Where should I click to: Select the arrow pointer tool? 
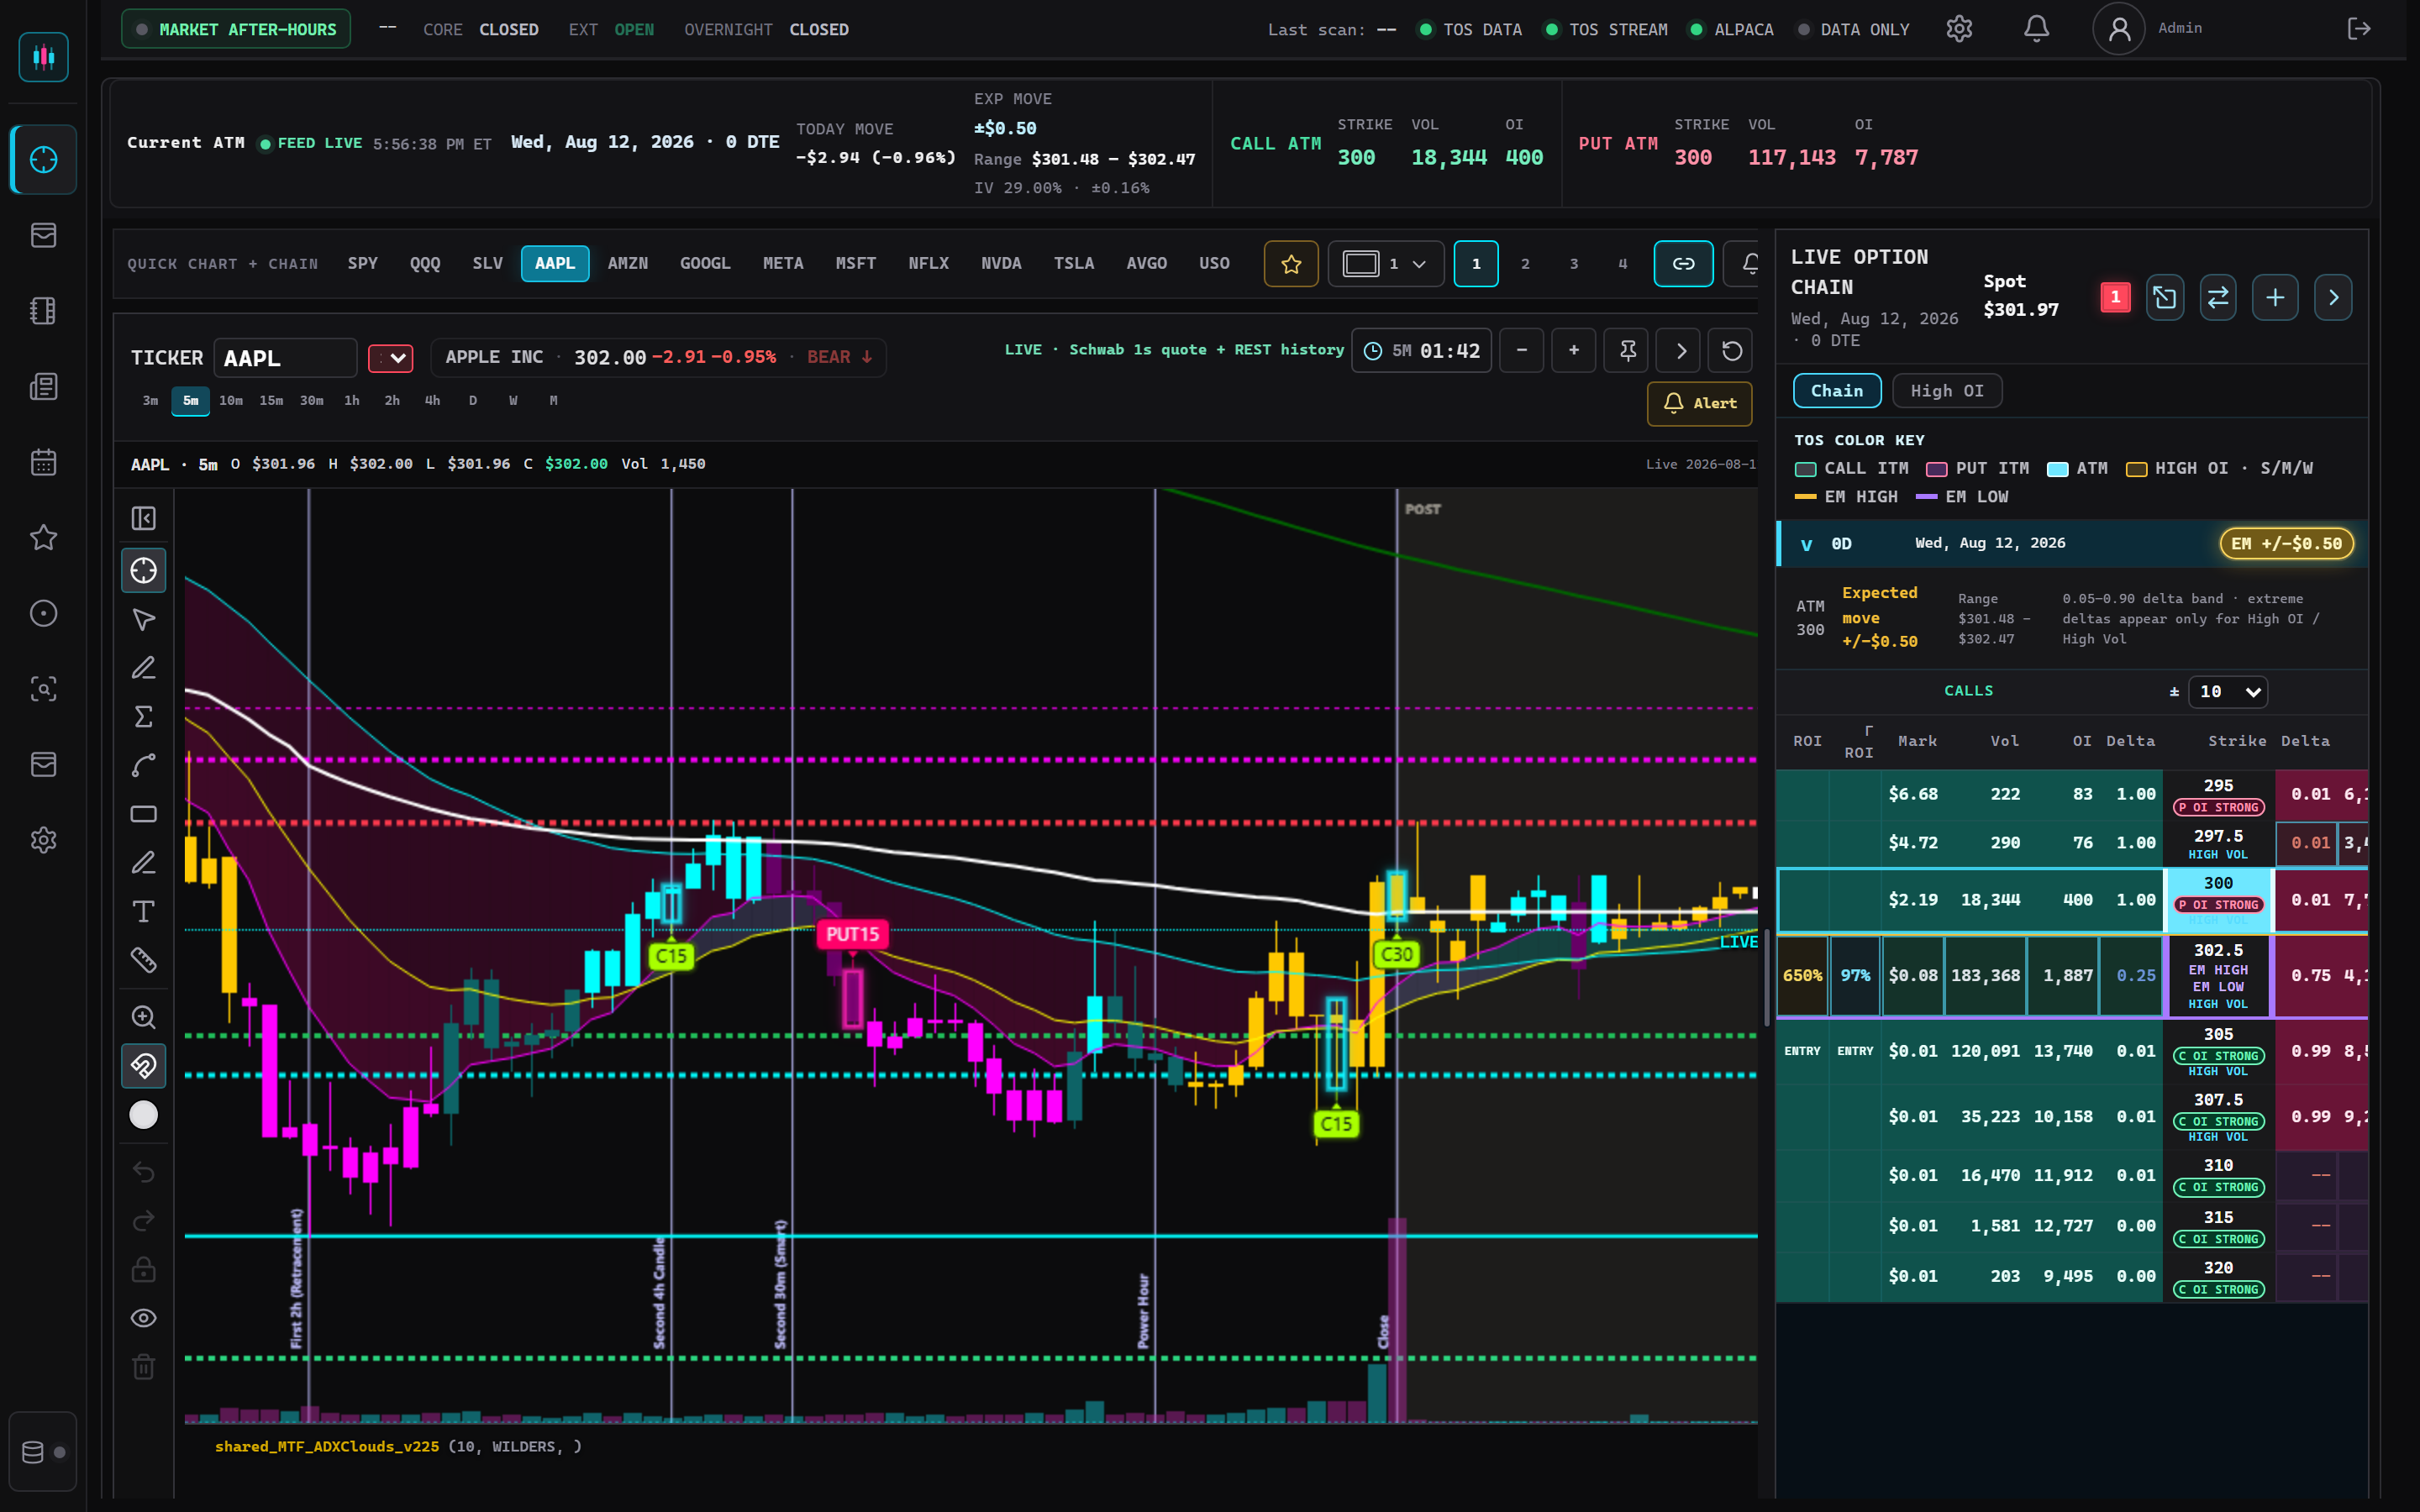point(144,619)
